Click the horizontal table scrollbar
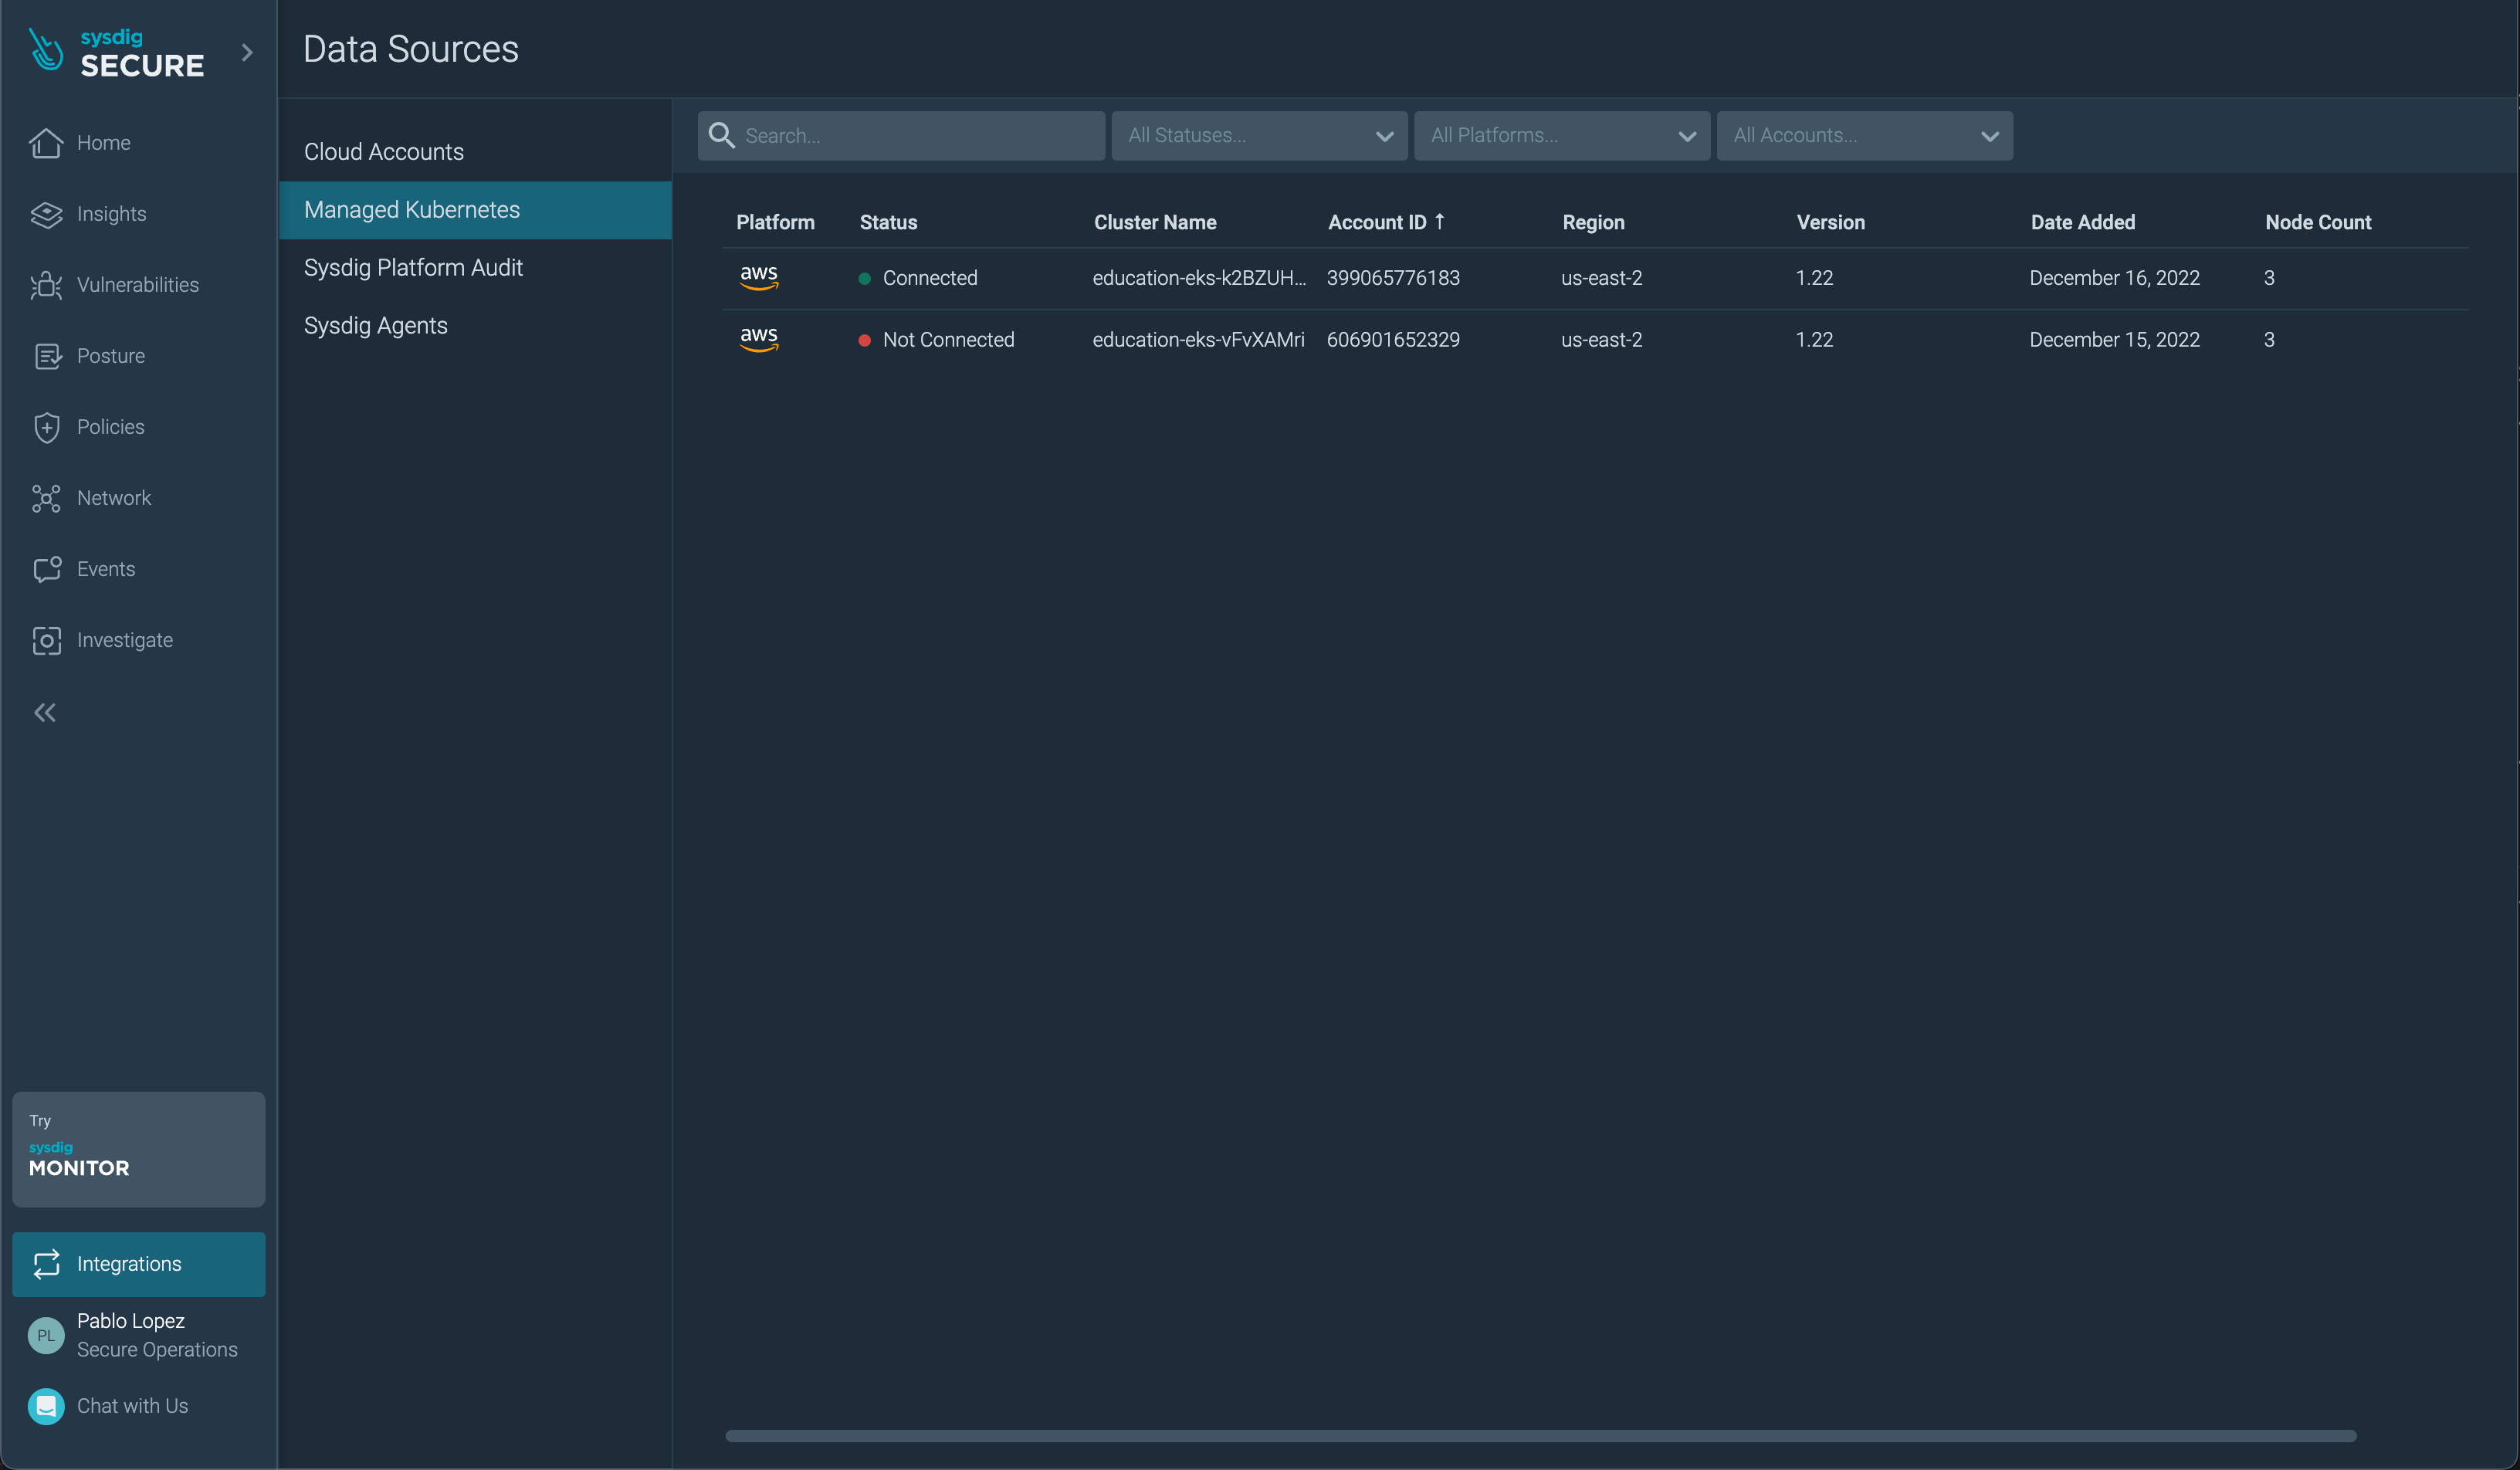The height and width of the screenshot is (1470, 2520). pyautogui.click(x=1540, y=1436)
